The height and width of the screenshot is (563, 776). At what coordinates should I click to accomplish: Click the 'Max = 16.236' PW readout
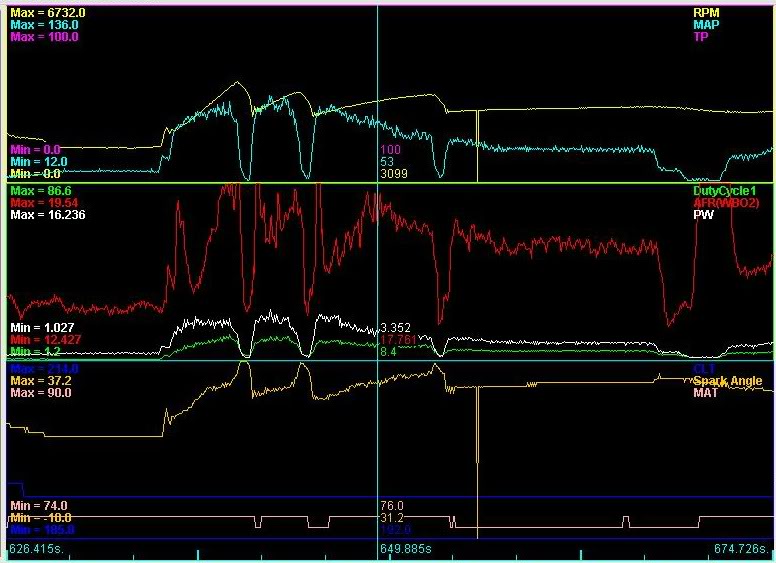(48, 215)
